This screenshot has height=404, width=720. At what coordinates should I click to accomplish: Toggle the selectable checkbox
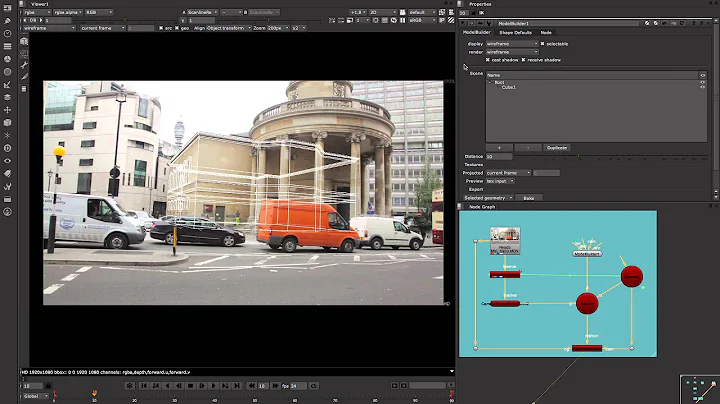(542, 44)
